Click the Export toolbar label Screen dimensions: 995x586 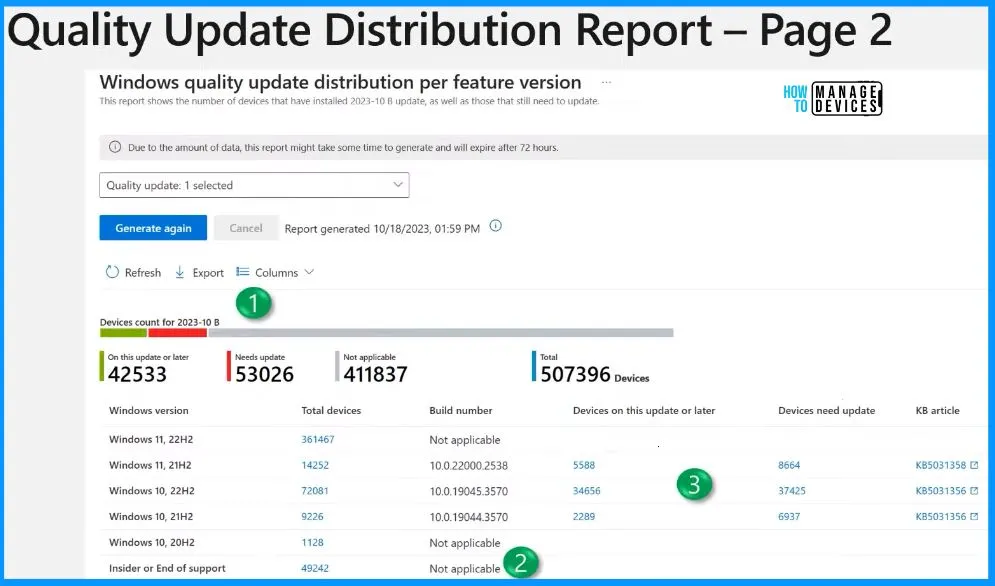(208, 272)
